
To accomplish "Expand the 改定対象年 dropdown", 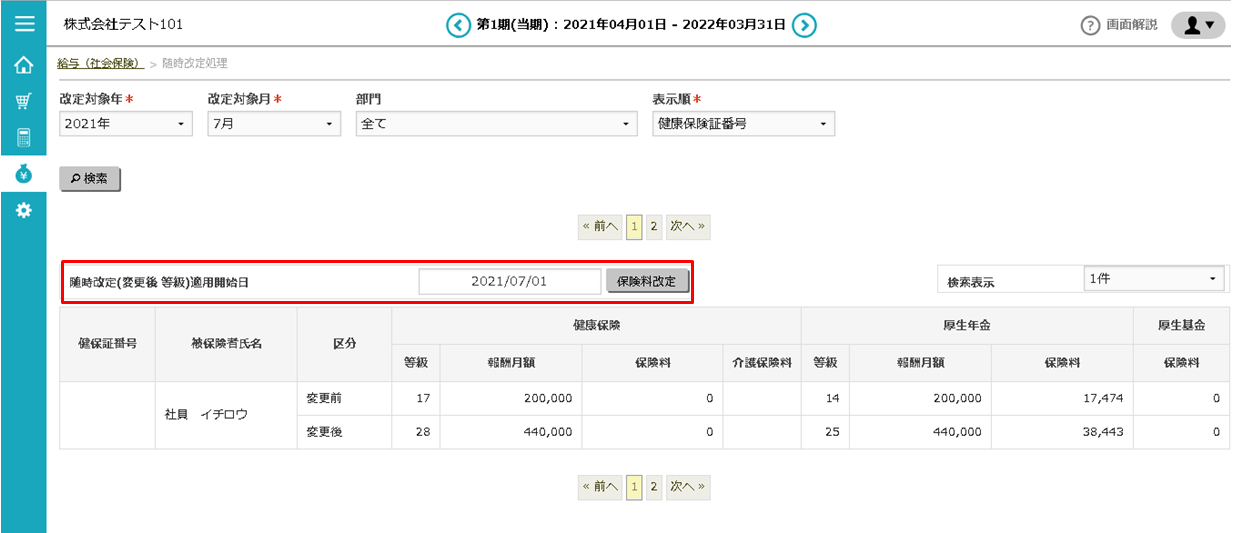I will pos(125,124).
